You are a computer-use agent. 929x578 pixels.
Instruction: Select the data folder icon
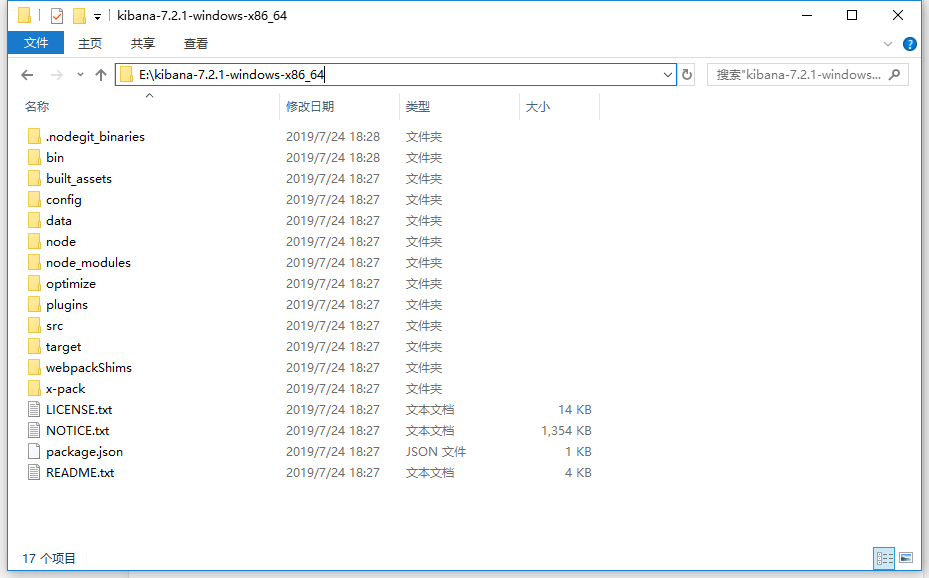(x=34, y=221)
